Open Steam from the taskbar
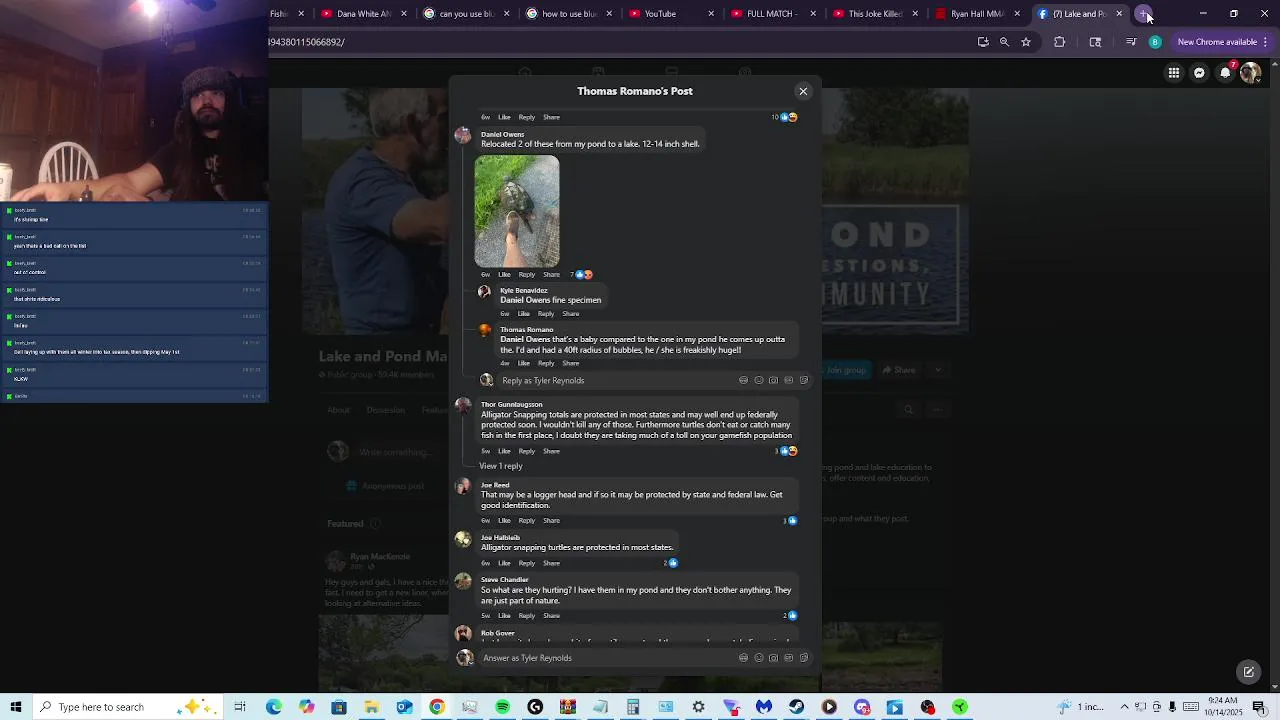Image resolution: width=1280 pixels, height=720 pixels. (796, 707)
